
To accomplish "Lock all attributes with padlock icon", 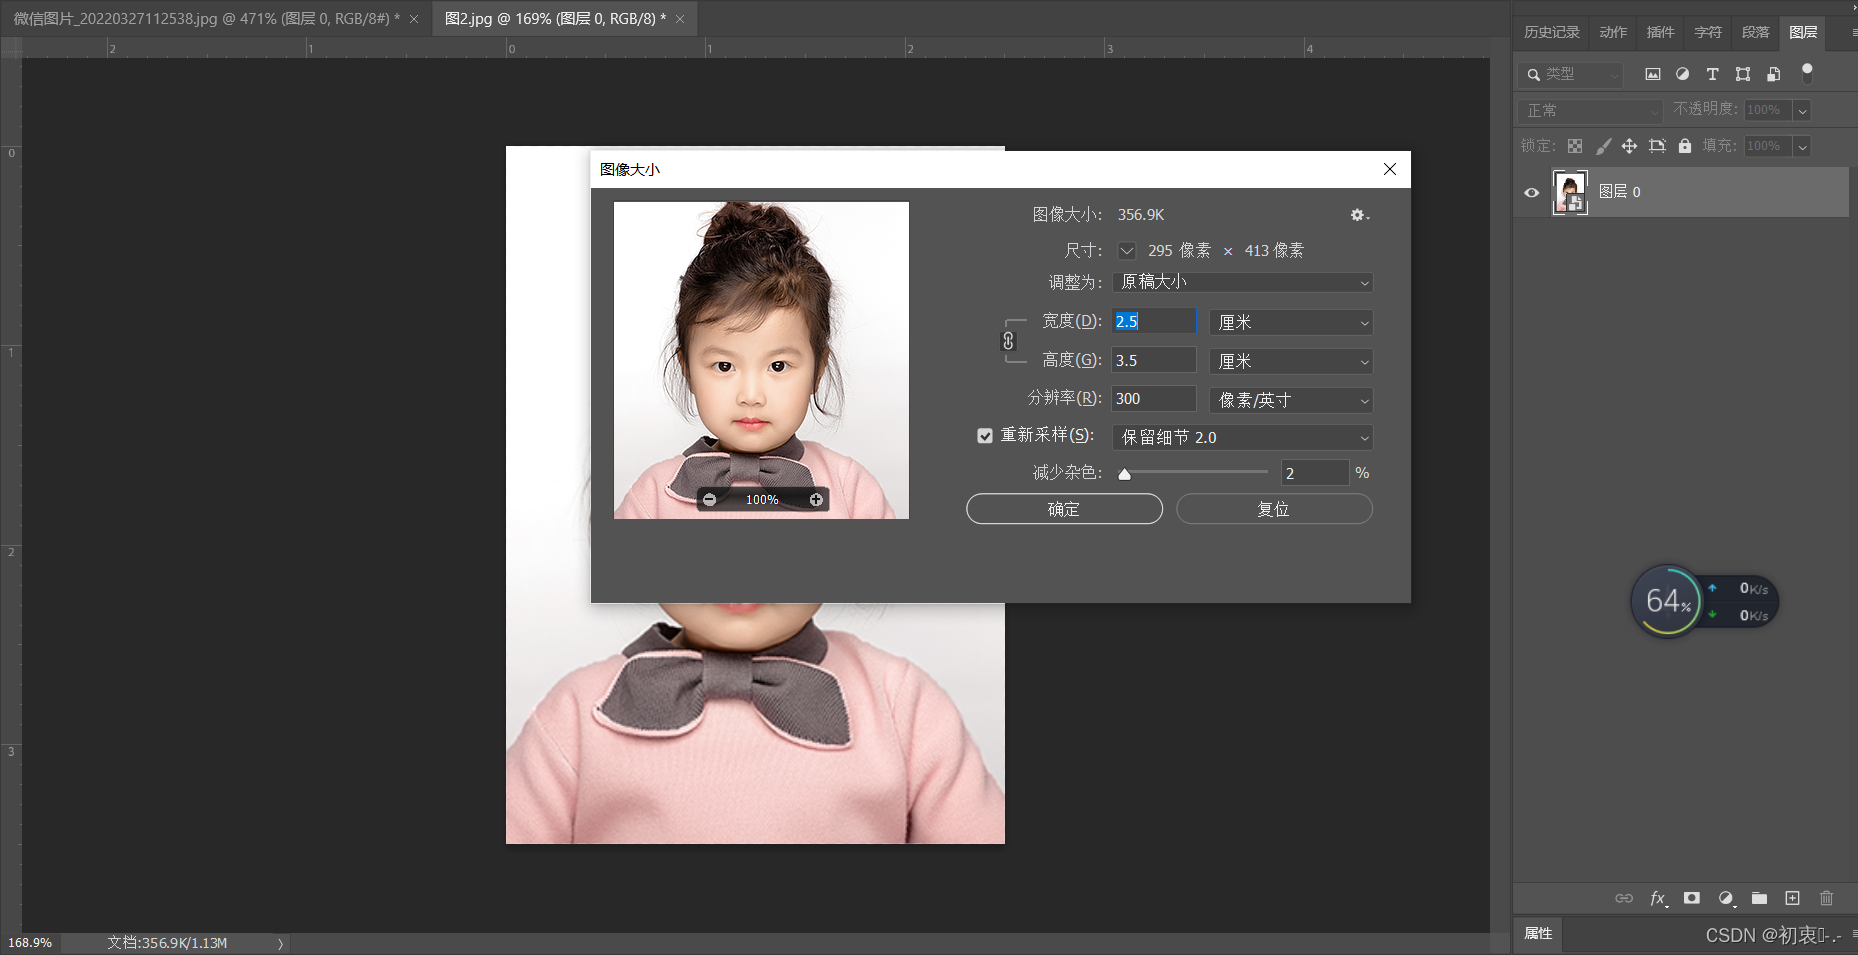I will pyautogui.click(x=1685, y=146).
